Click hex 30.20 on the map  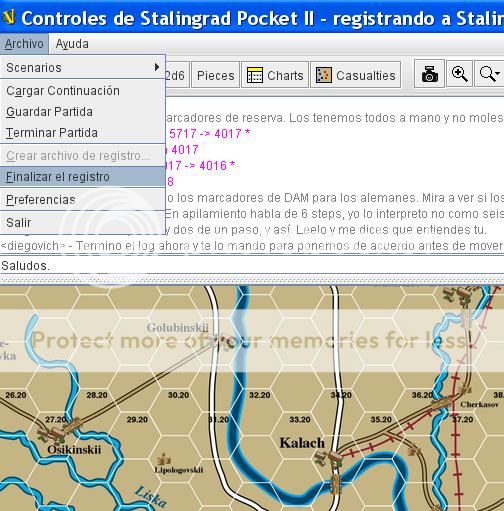point(178,395)
